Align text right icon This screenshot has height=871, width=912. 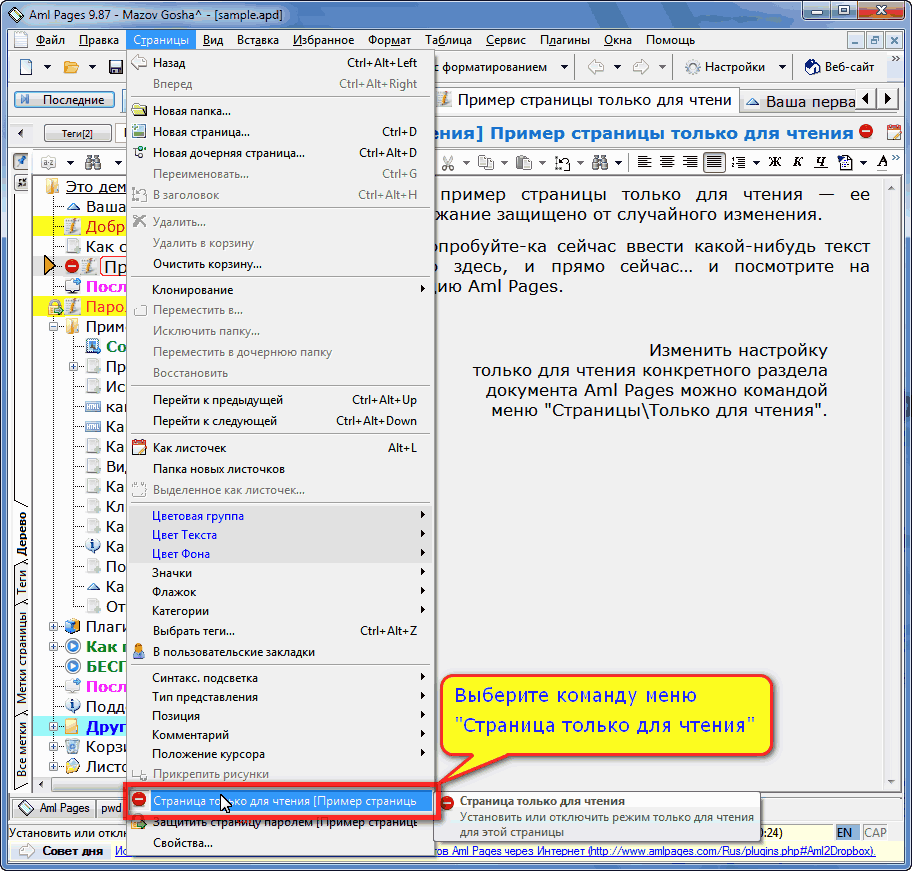[x=690, y=162]
